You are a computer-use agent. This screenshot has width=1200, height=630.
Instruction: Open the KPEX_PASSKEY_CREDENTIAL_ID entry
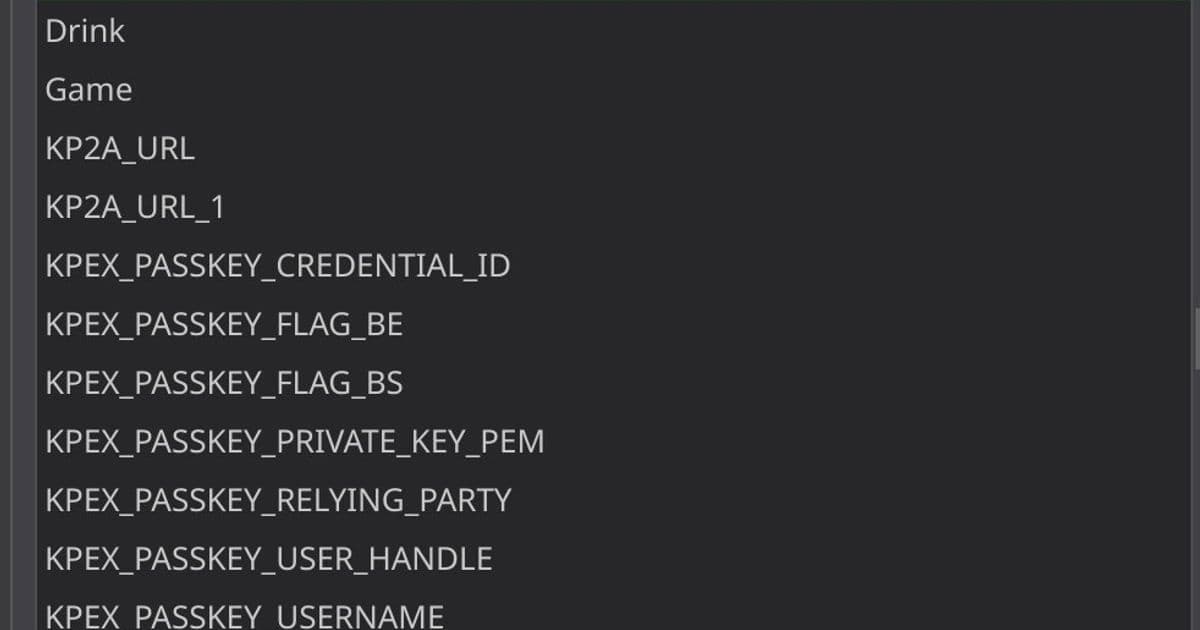(x=278, y=265)
